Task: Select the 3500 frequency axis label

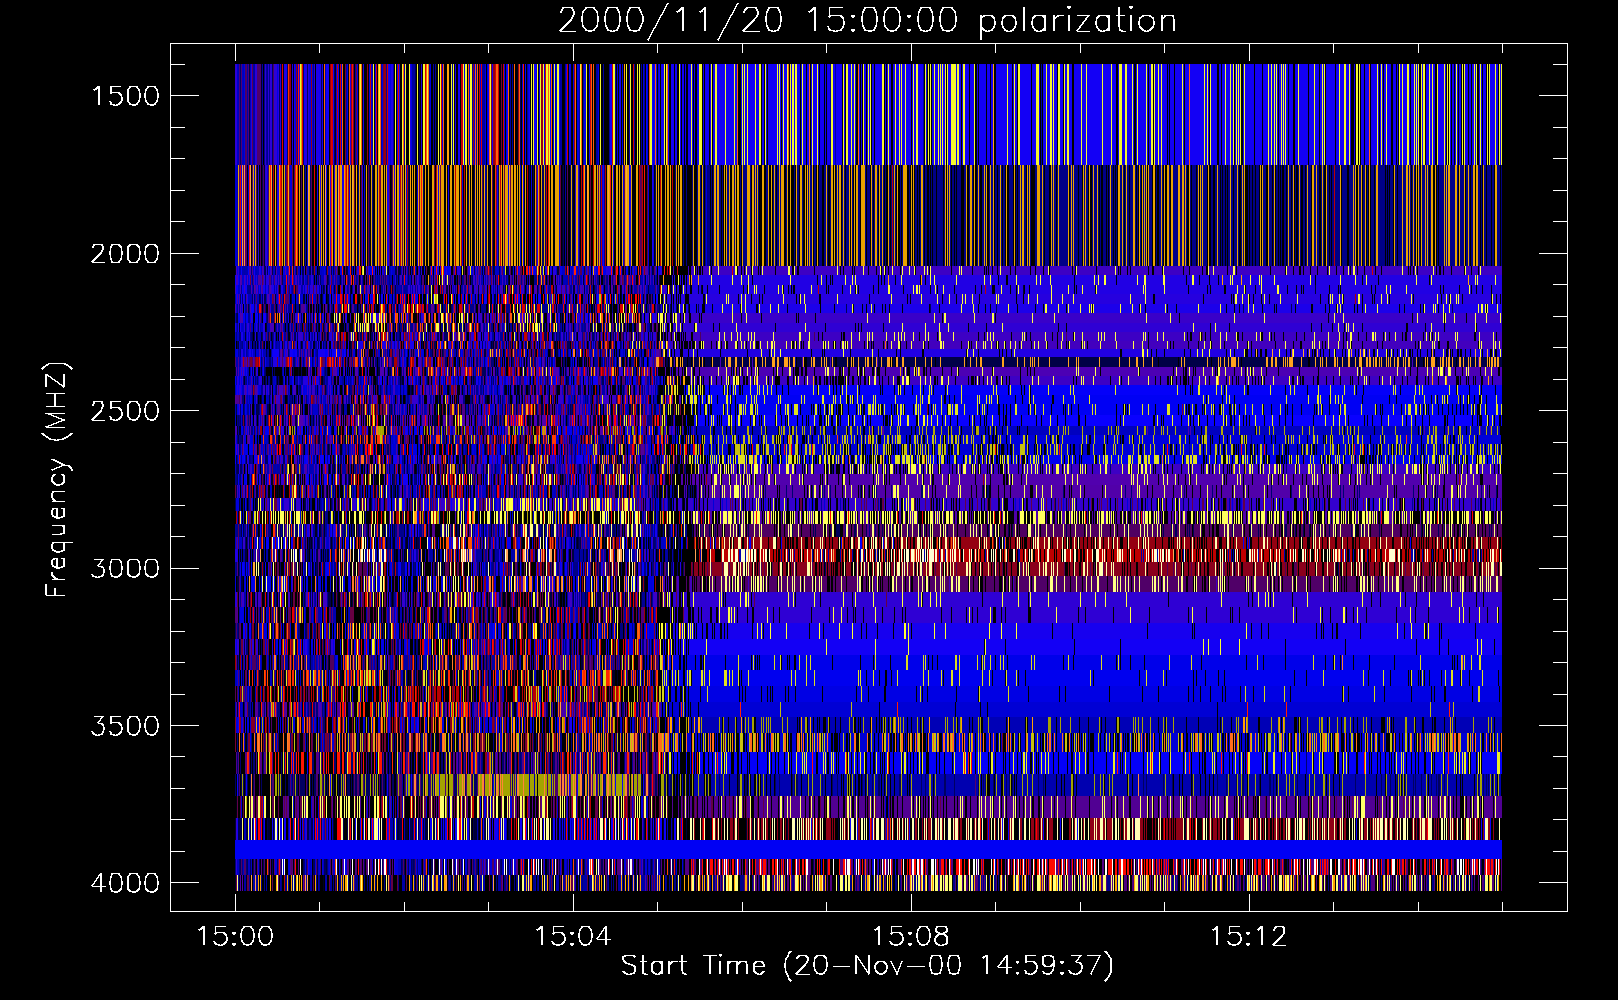Action: point(125,726)
